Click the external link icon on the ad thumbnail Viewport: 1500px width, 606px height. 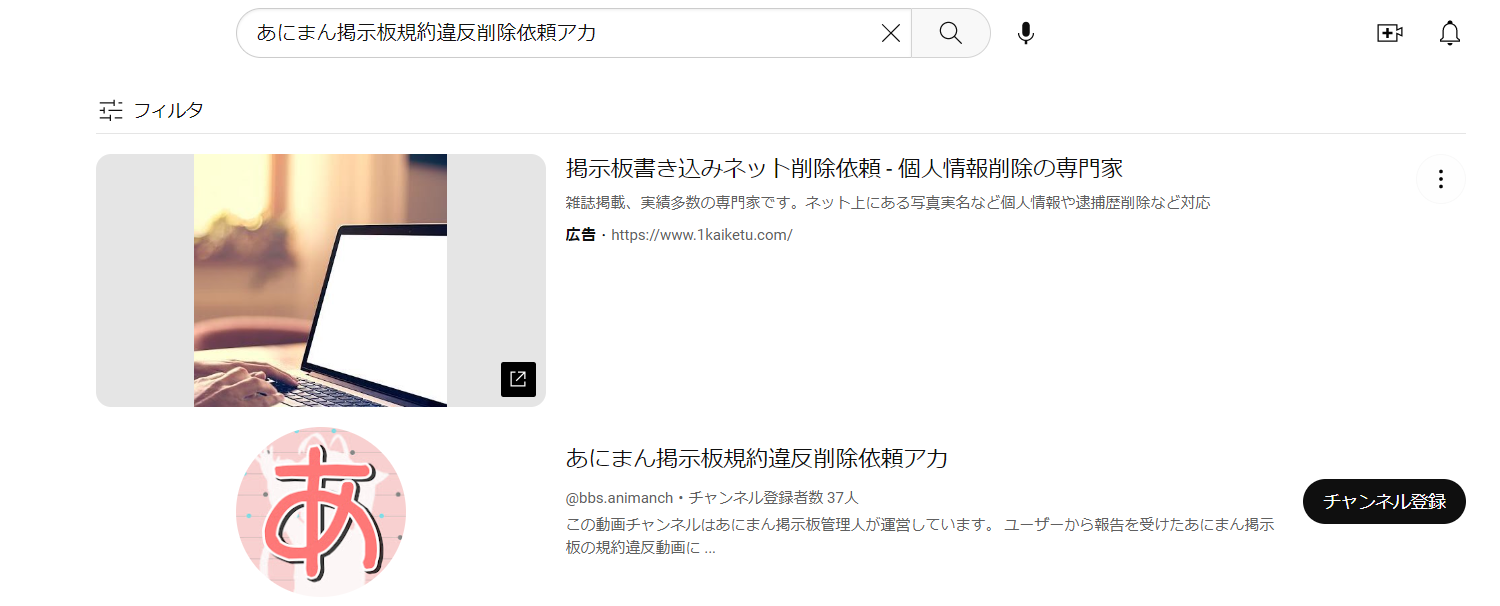pos(518,379)
